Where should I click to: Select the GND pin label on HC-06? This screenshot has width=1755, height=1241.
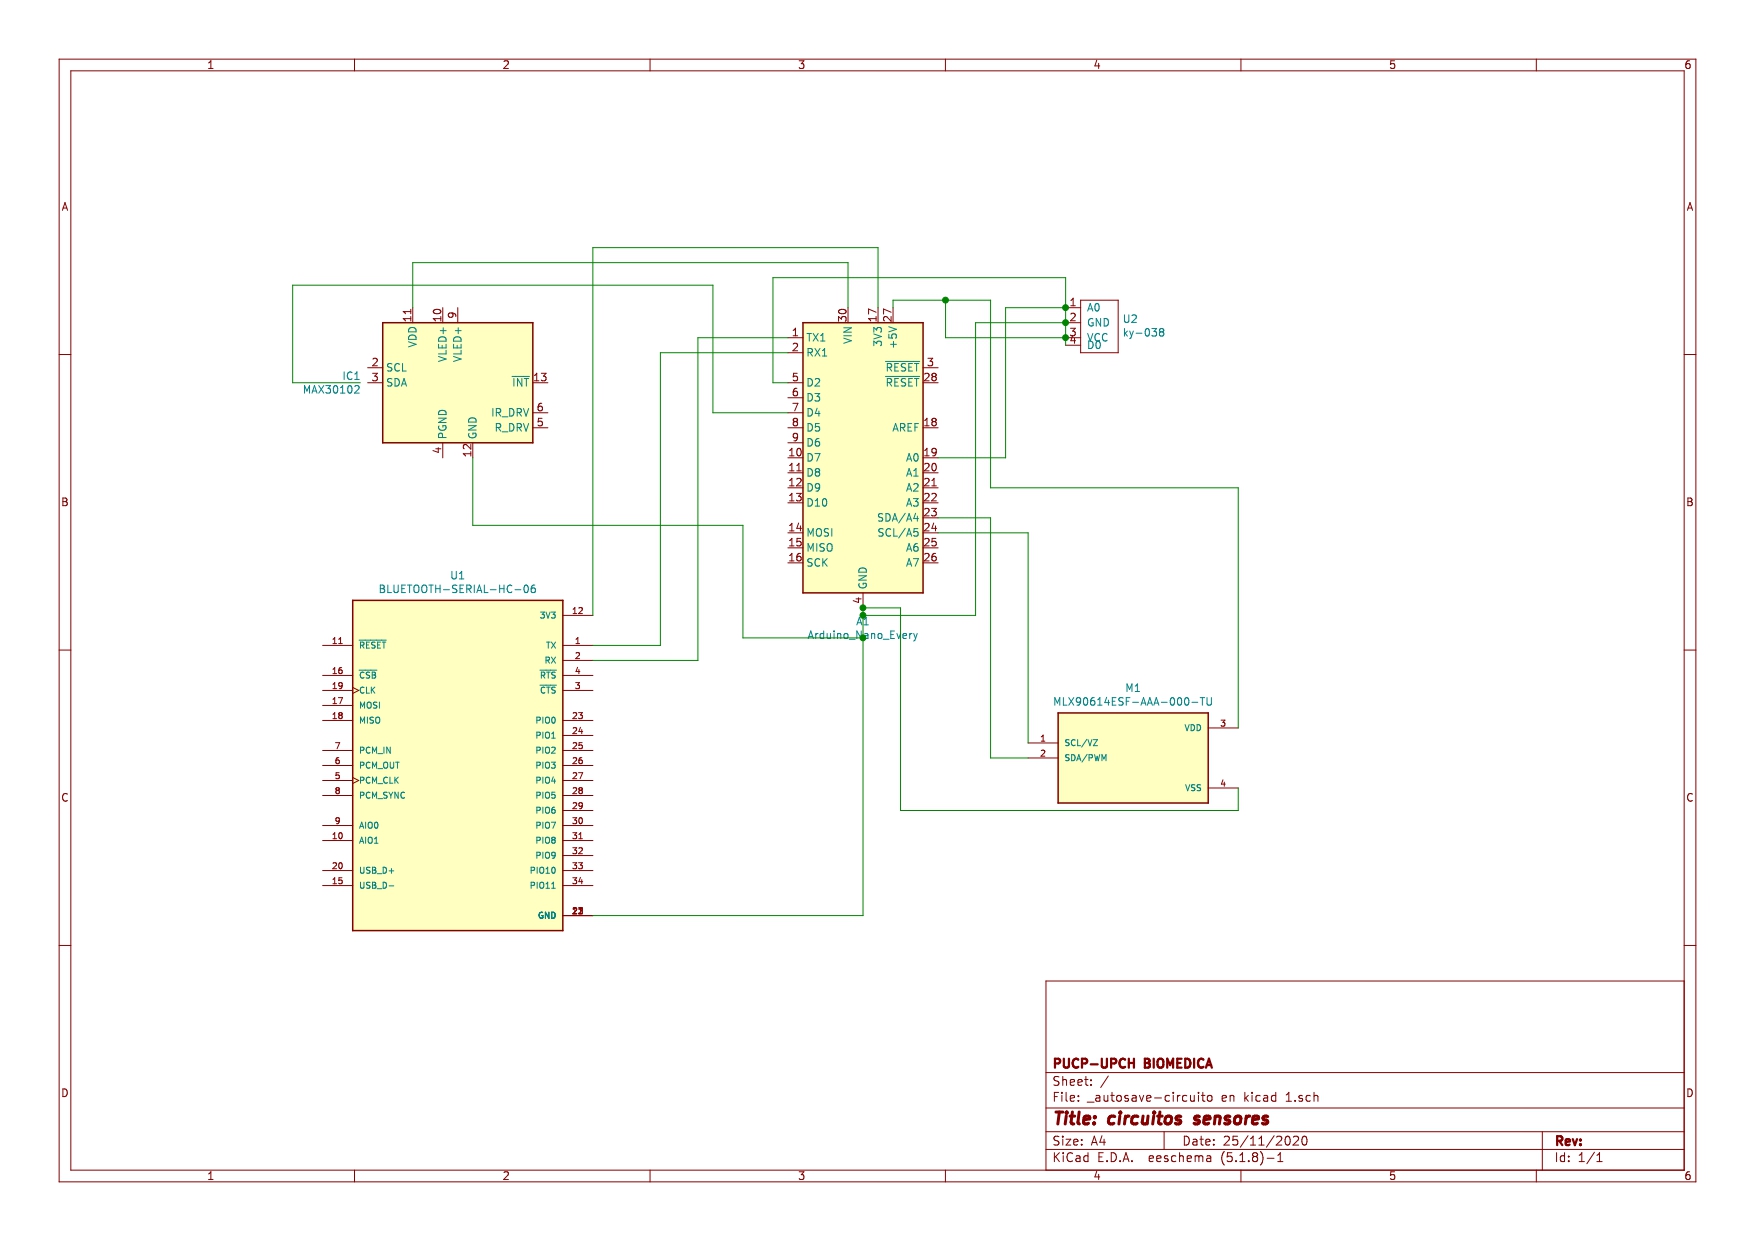(547, 916)
